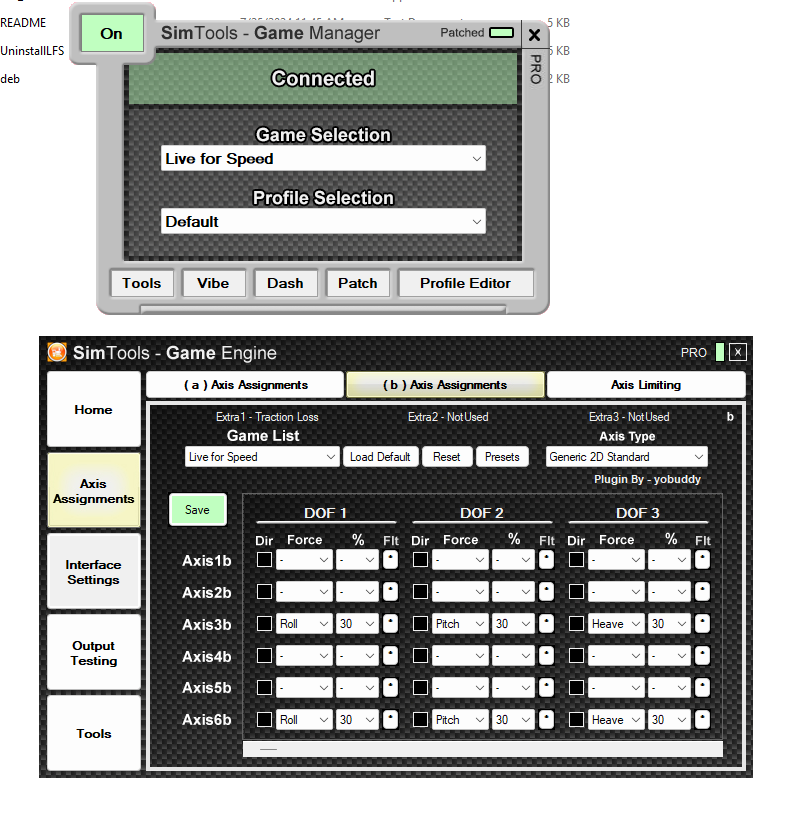The height and width of the screenshot is (825, 801).
Task: Open Tools in Game Engine sidebar
Action: 94,733
